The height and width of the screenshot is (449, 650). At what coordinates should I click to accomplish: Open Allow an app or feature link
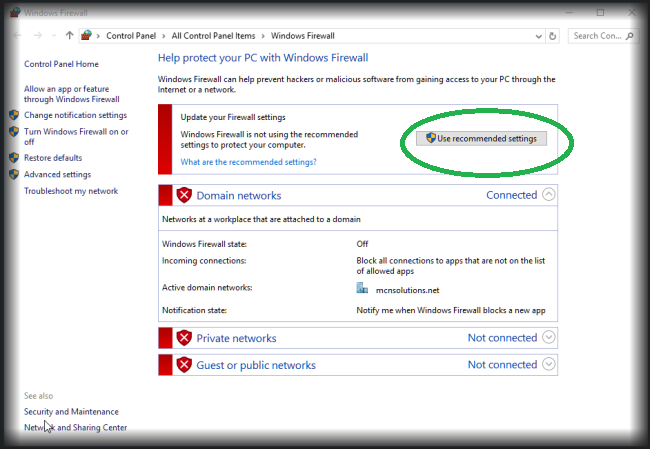point(72,94)
